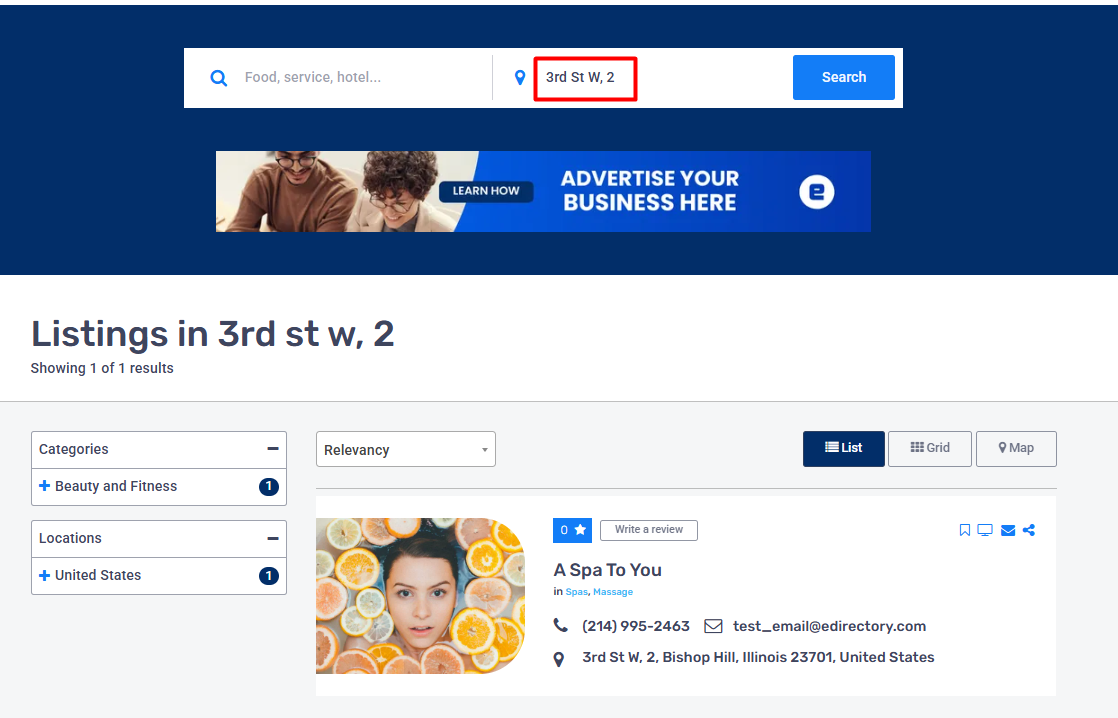Switch to Grid view
This screenshot has width=1118, height=718.
(x=930, y=448)
